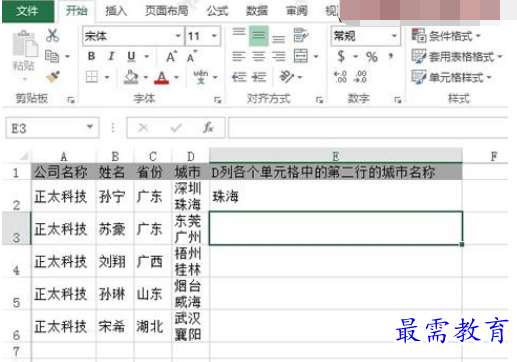Increase decimal places
Viewport: 517px width, 362px height.
coord(340,77)
